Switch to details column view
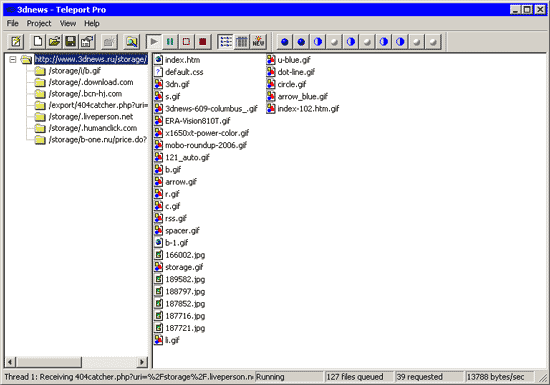 point(242,42)
